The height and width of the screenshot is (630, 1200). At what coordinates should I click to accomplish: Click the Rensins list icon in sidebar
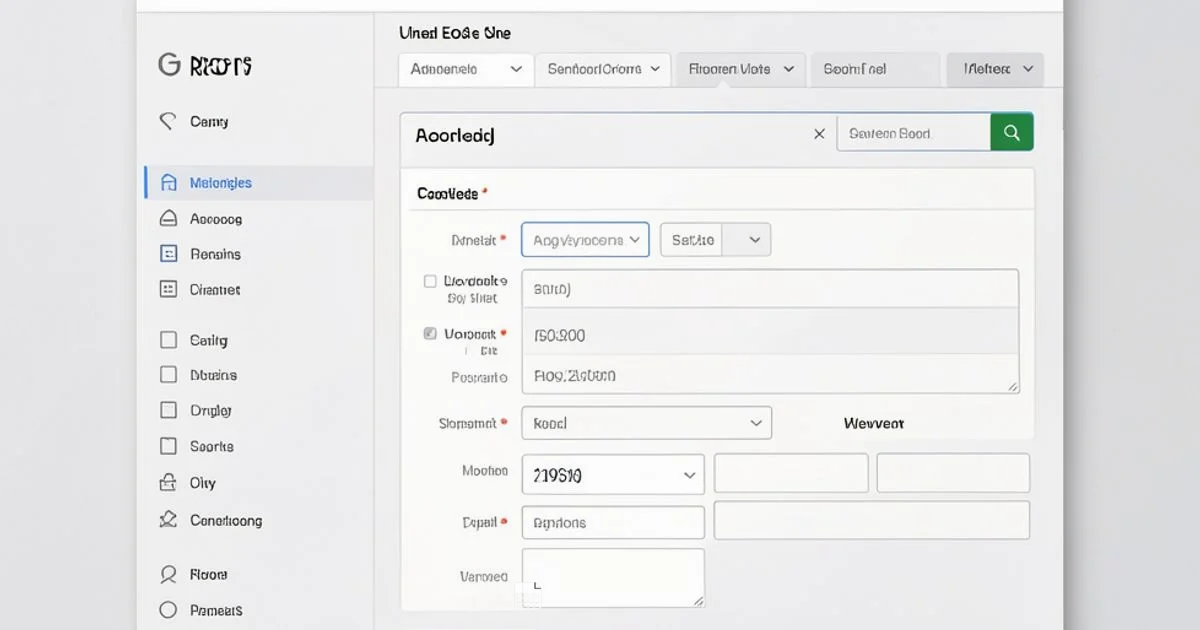168,254
